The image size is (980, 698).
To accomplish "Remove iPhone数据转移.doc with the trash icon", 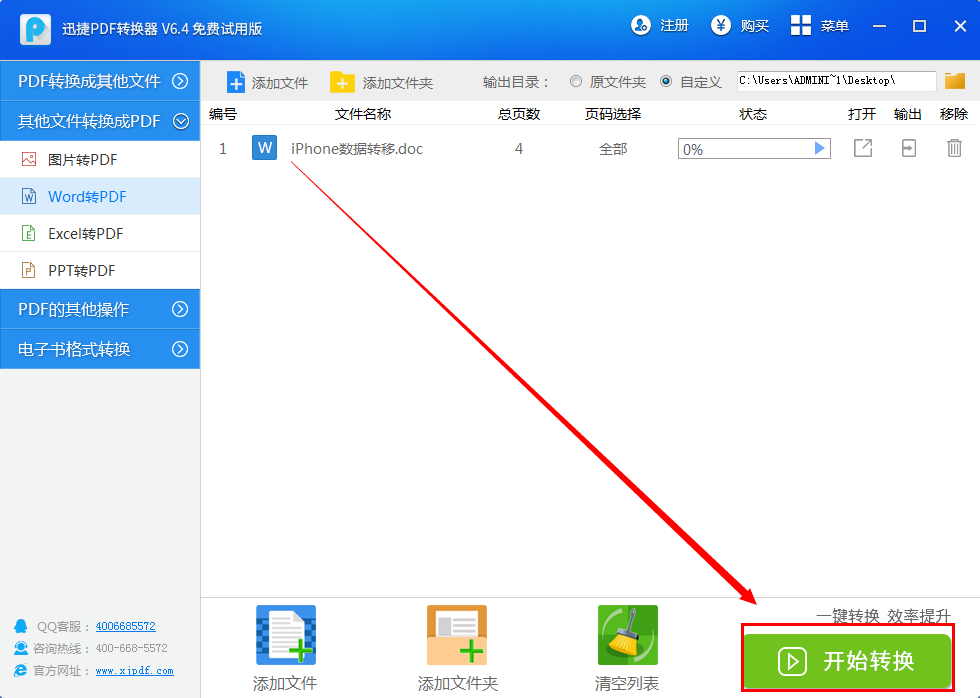I will [954, 148].
